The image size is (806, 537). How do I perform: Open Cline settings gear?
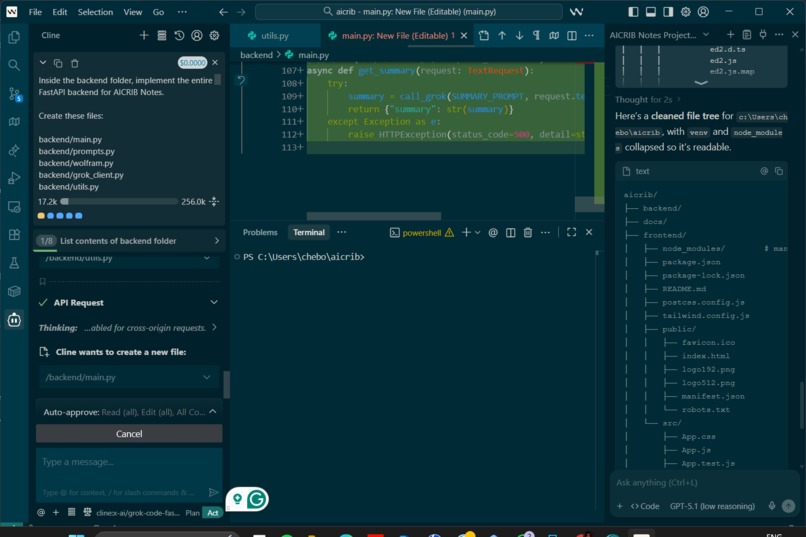(214, 35)
